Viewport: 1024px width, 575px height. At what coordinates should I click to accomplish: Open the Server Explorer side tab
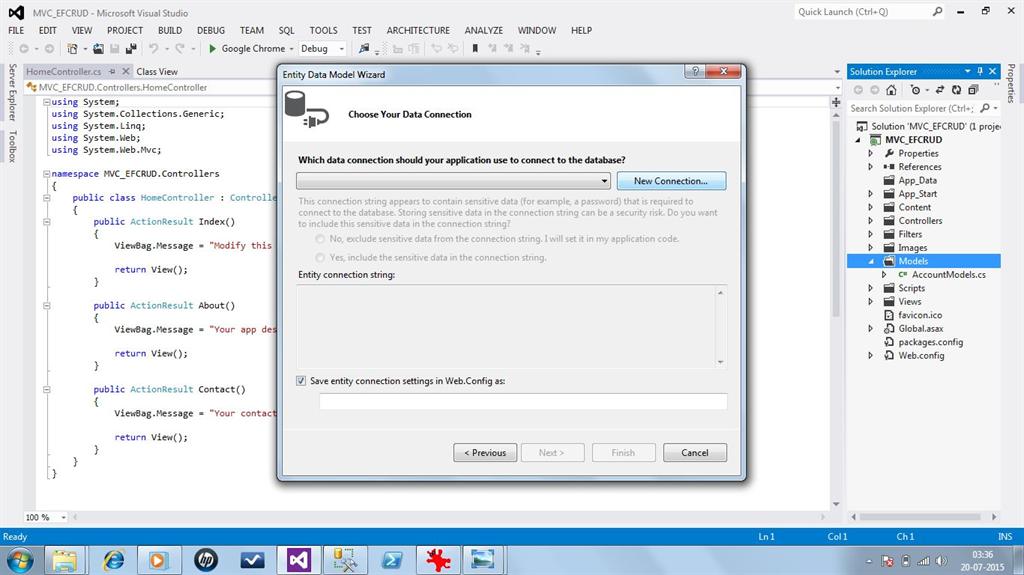pos(12,92)
